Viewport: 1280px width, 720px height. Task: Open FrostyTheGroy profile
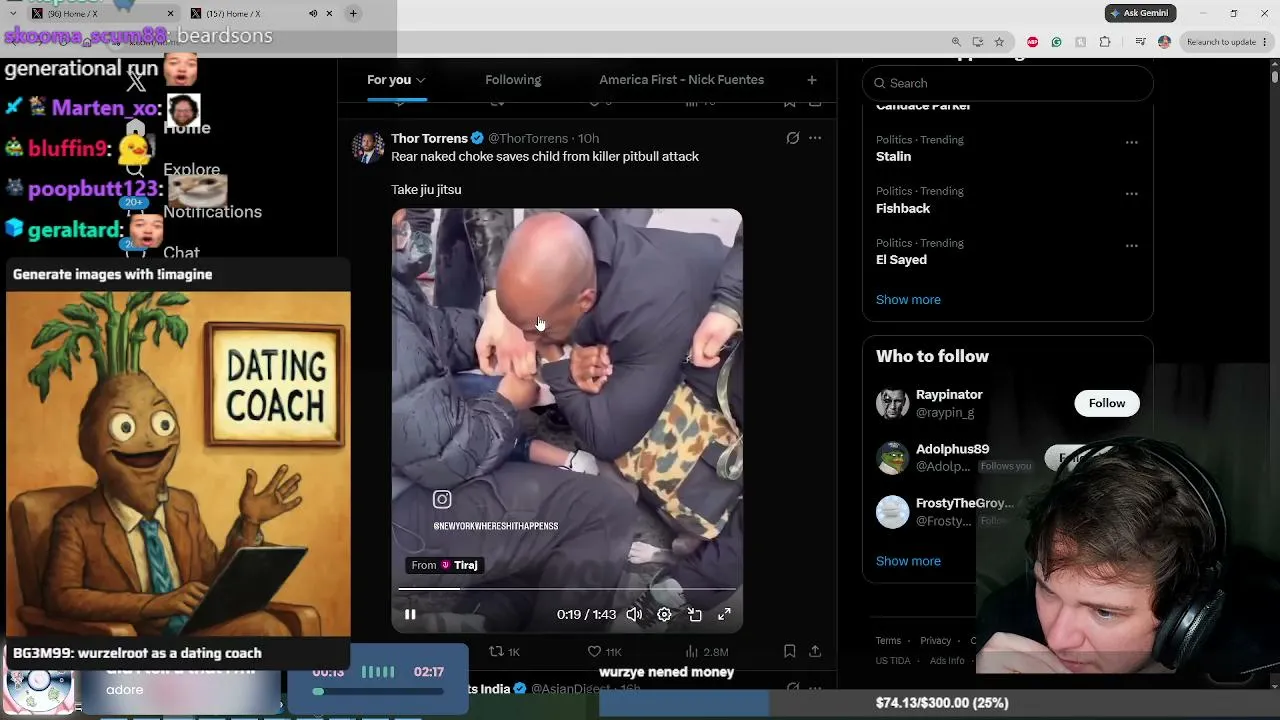point(964,503)
